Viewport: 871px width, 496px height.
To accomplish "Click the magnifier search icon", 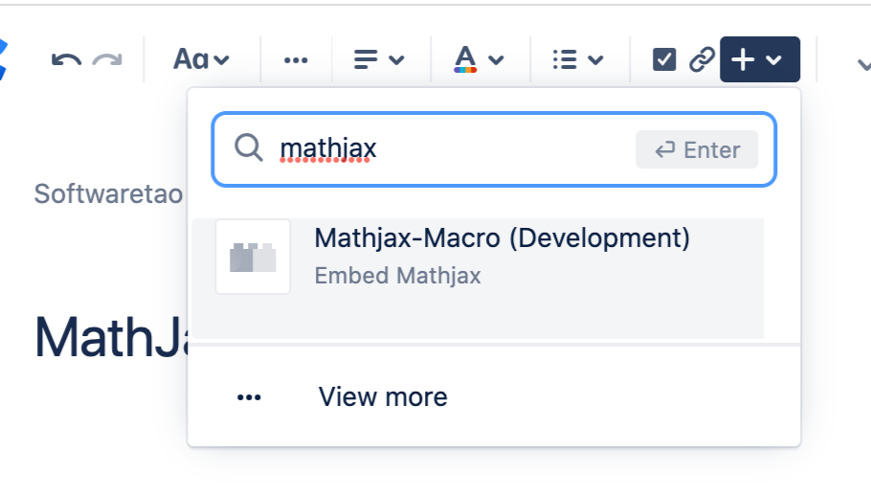I will (248, 149).
